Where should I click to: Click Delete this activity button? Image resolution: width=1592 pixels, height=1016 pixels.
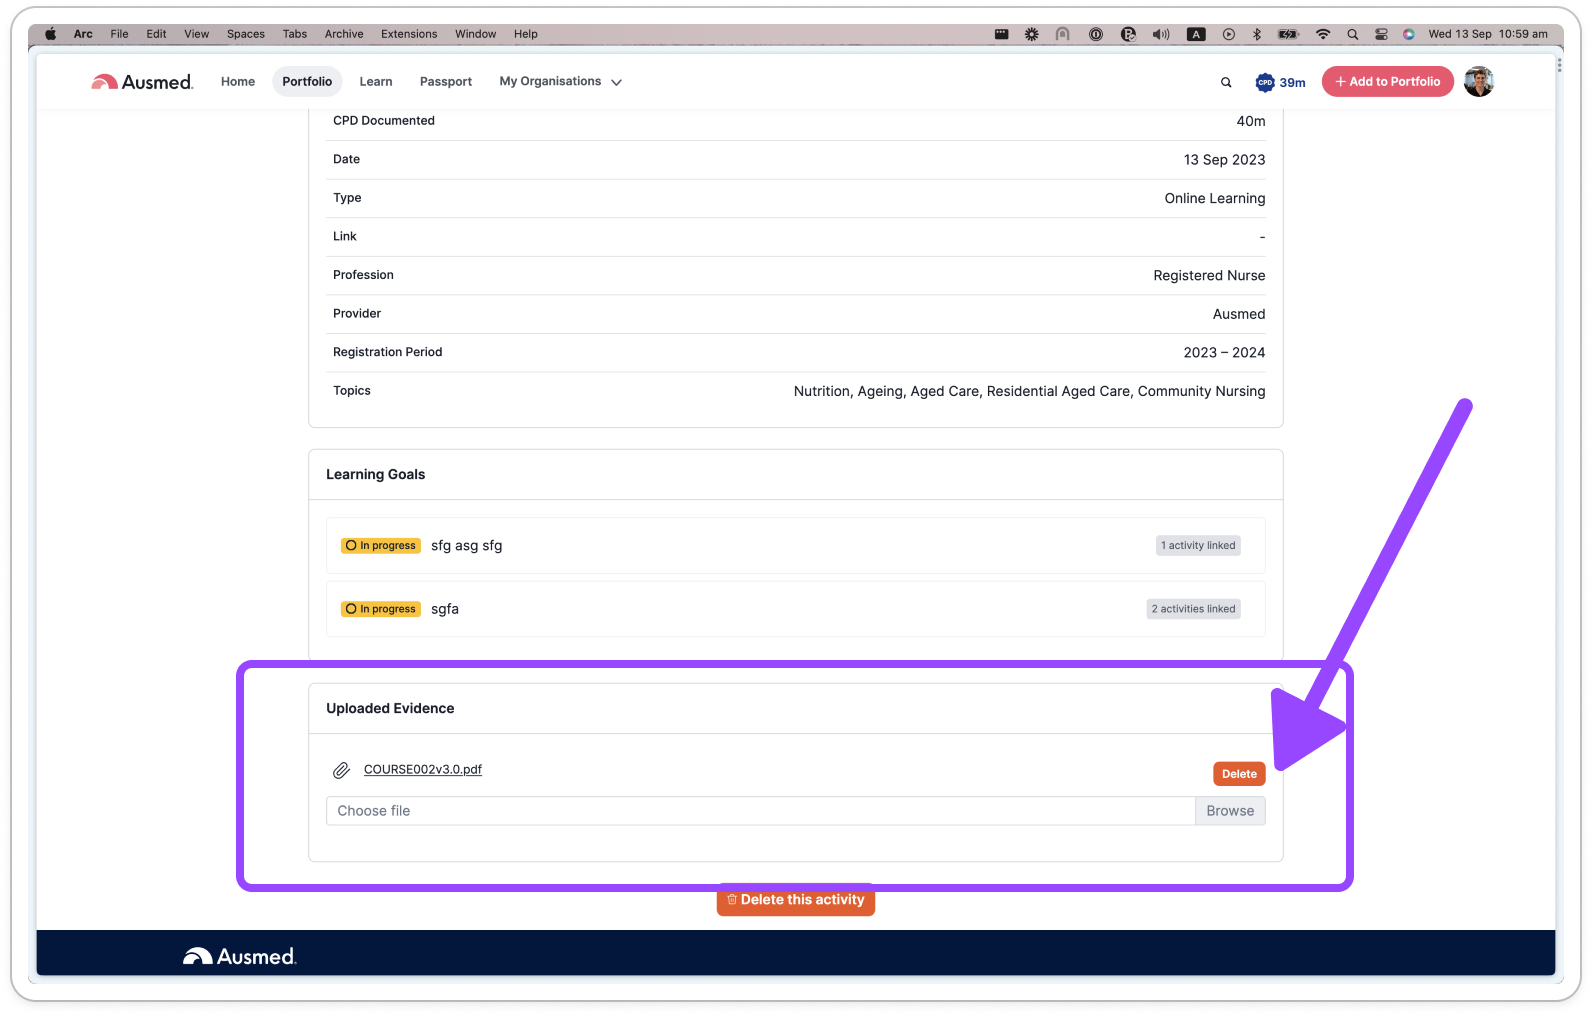point(796,900)
